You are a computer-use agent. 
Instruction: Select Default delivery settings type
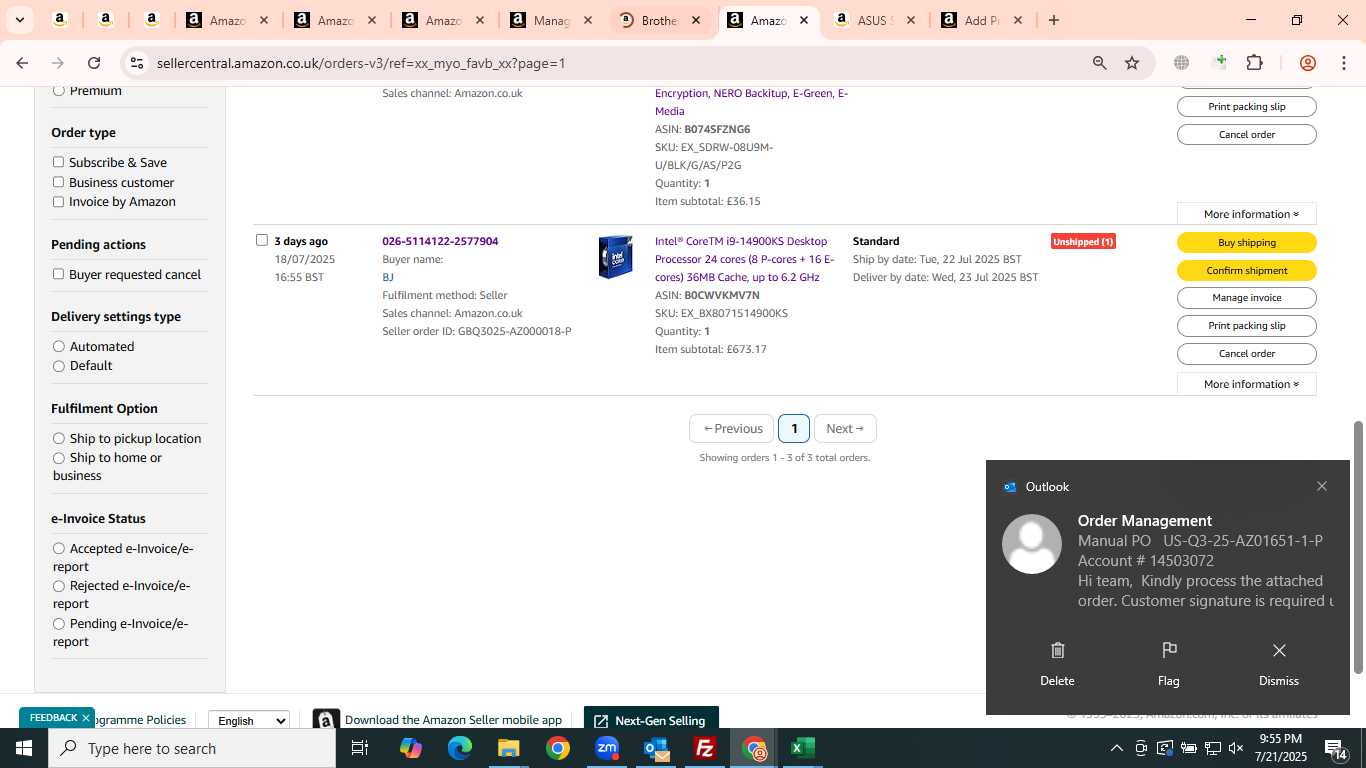click(x=59, y=365)
